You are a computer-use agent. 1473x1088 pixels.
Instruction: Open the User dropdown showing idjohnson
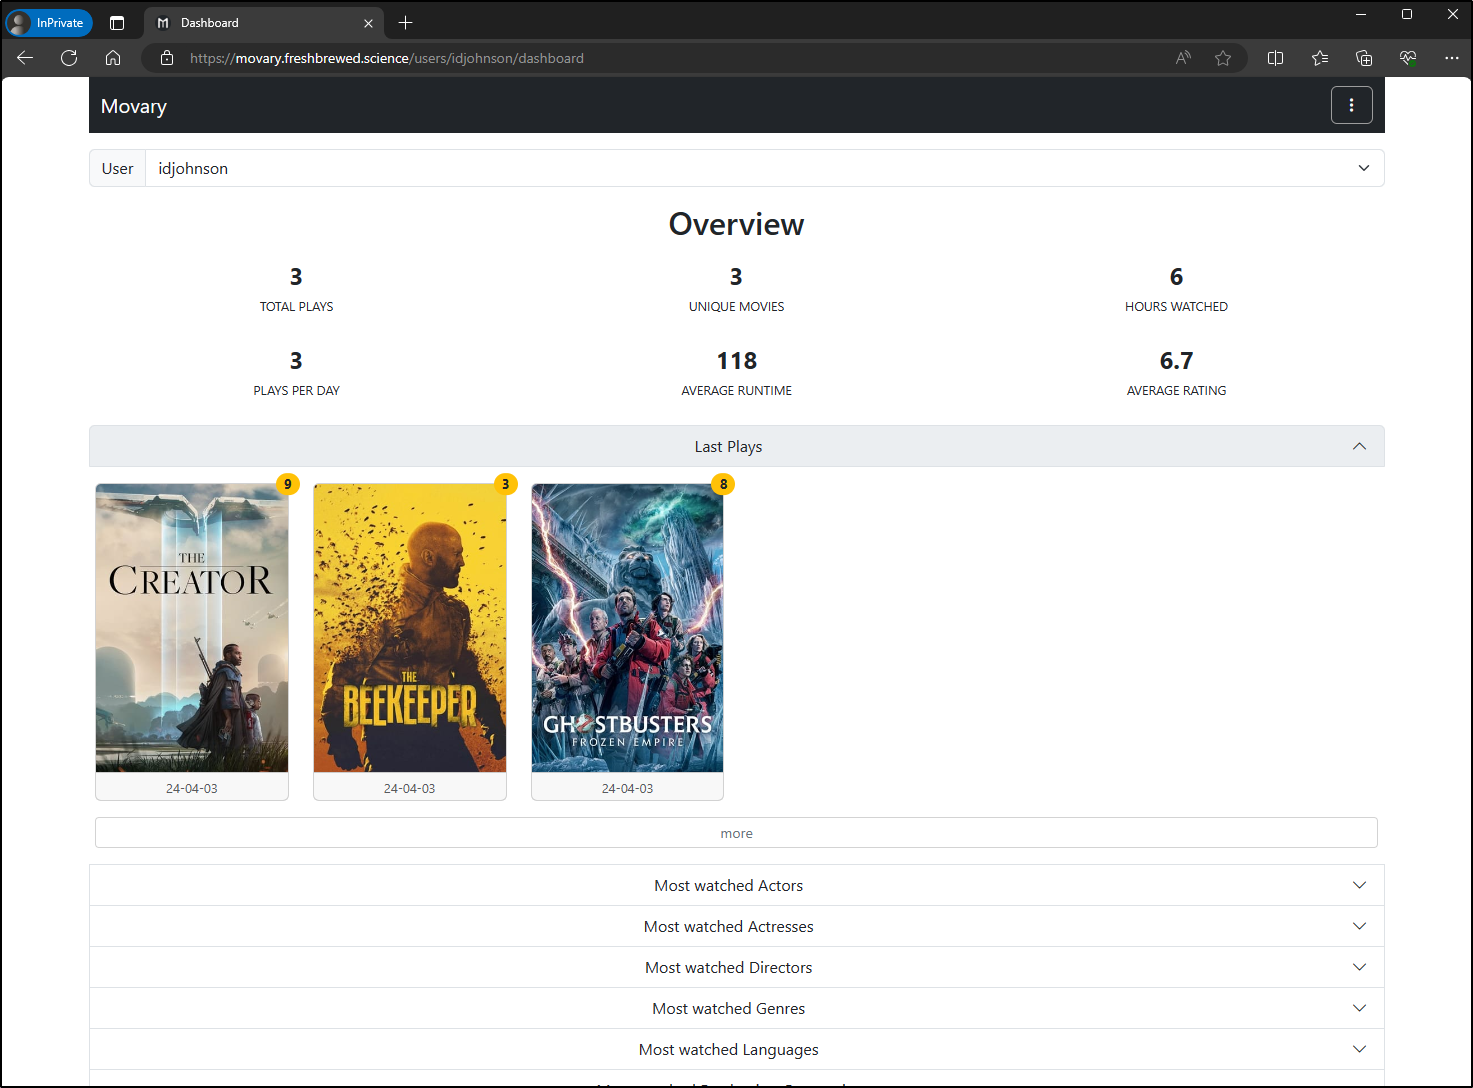(764, 168)
